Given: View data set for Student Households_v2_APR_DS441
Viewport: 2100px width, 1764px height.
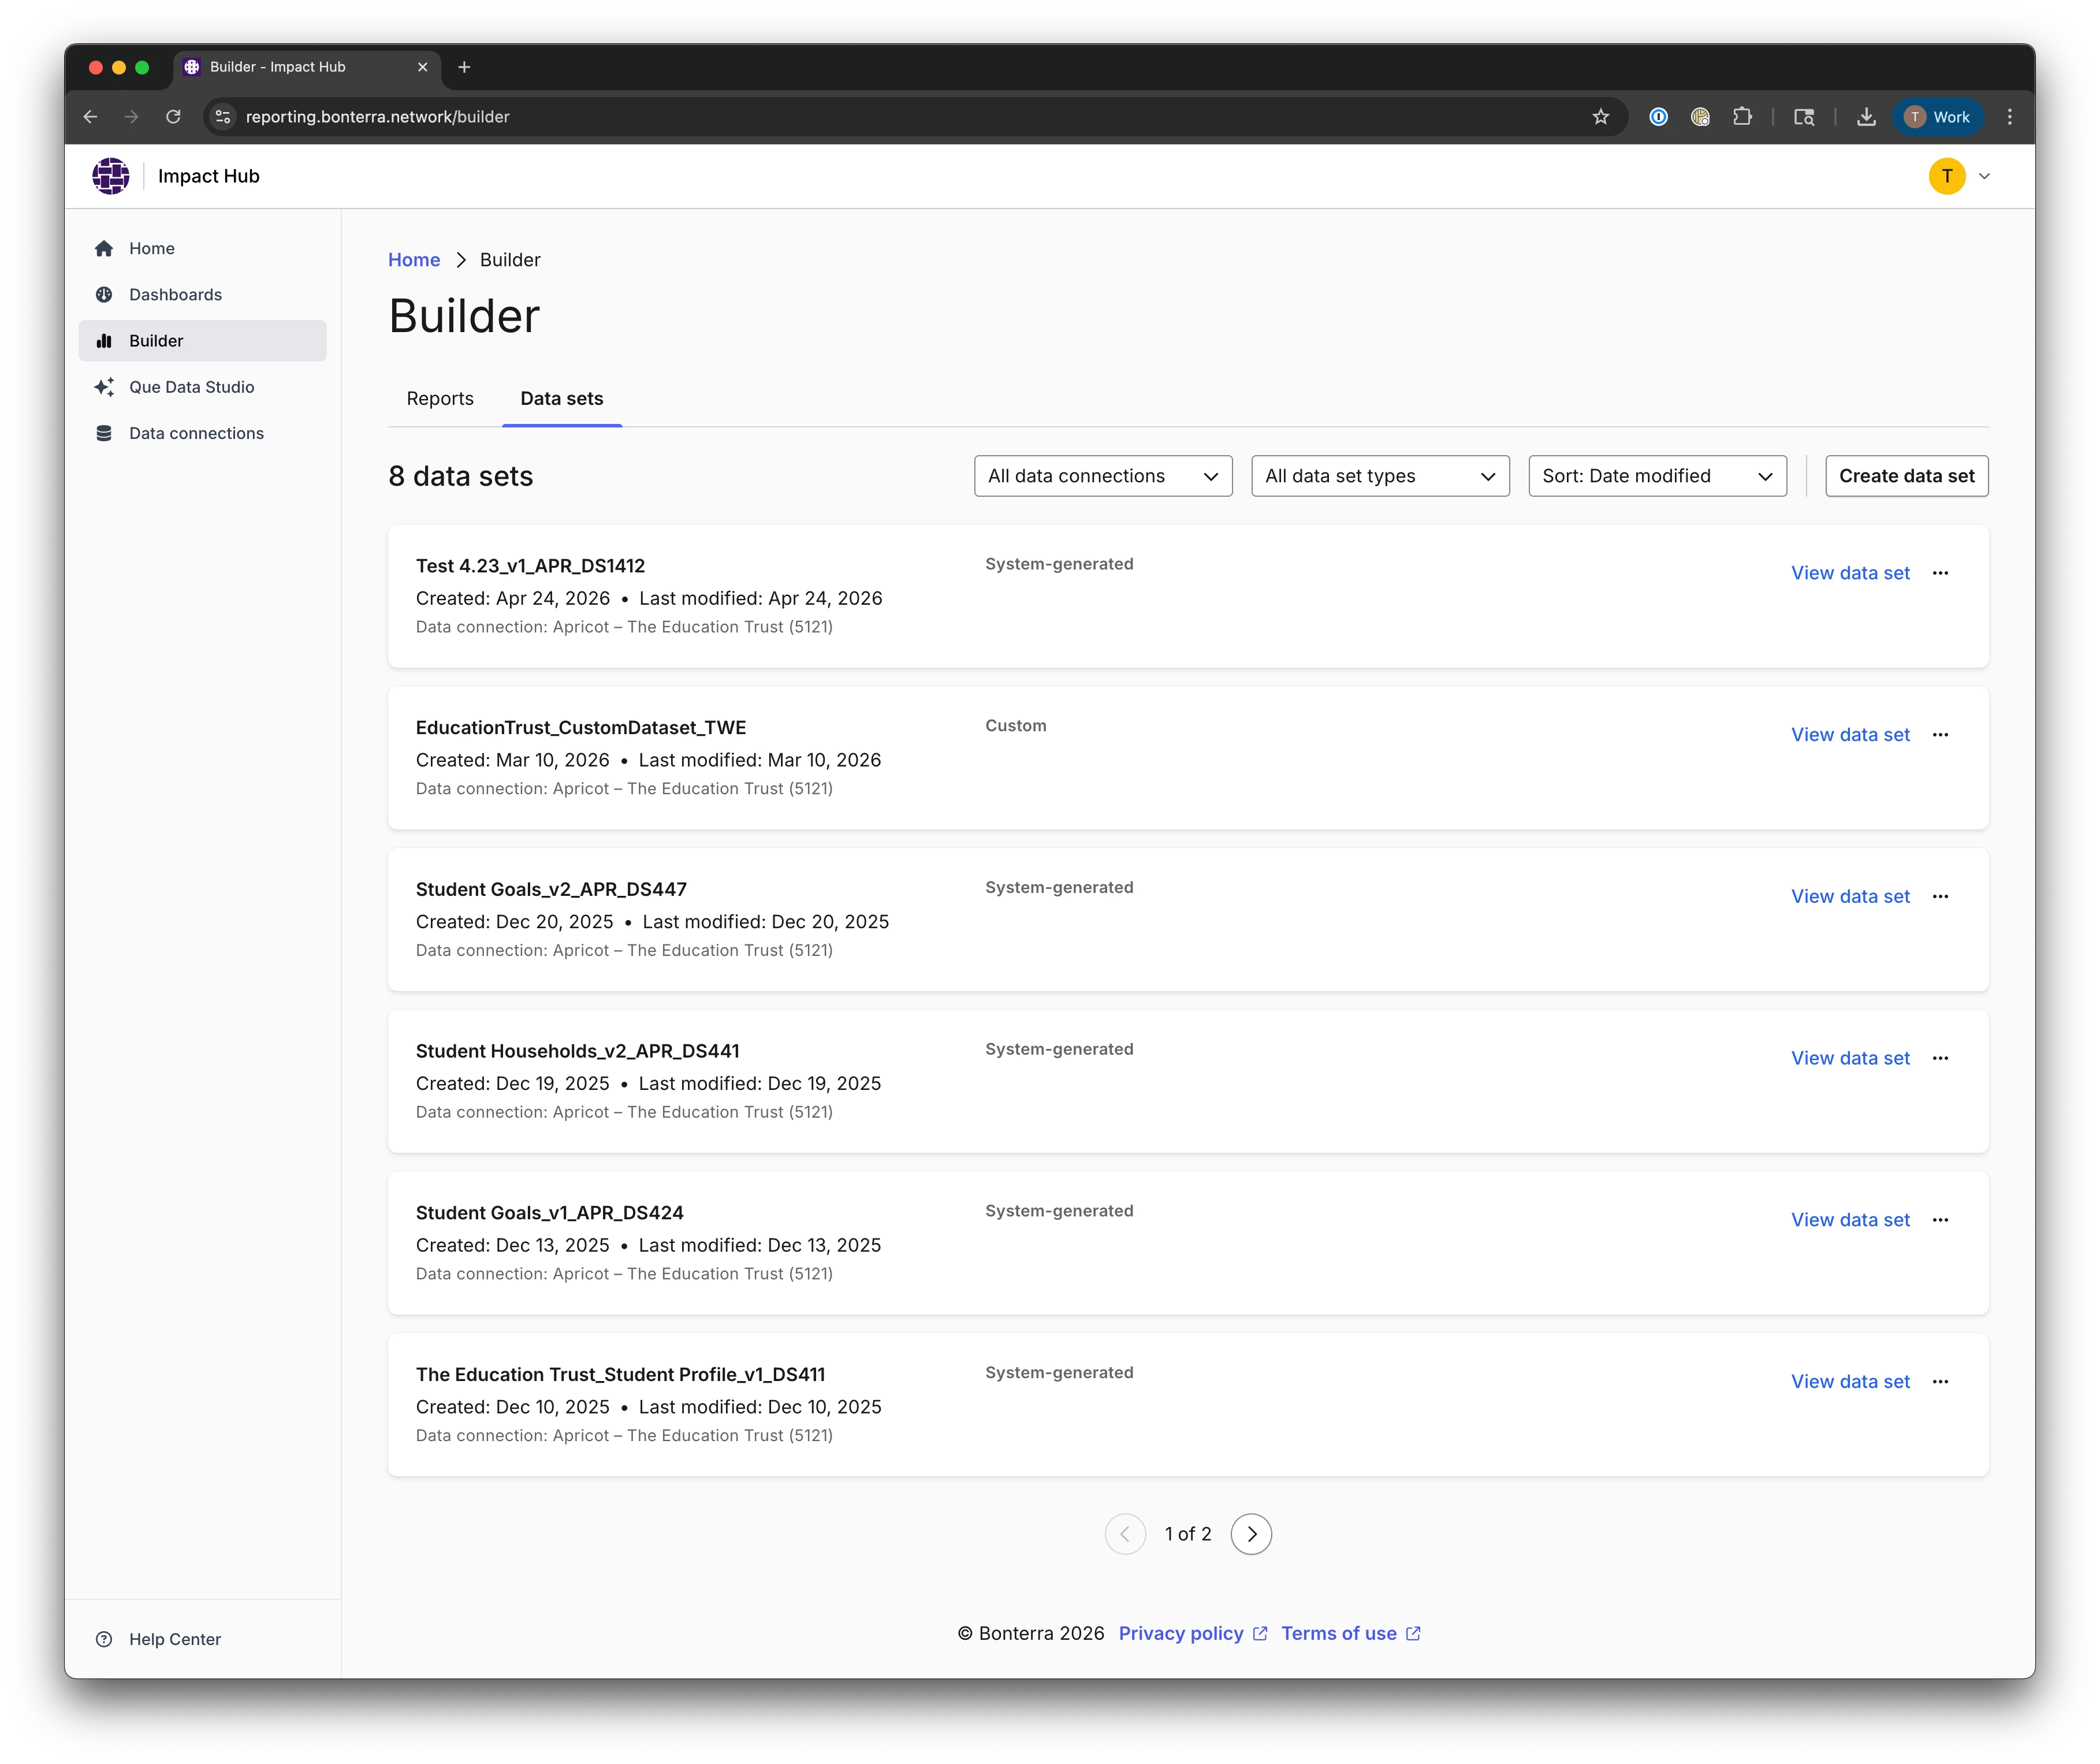Looking at the screenshot, I should [1850, 1058].
